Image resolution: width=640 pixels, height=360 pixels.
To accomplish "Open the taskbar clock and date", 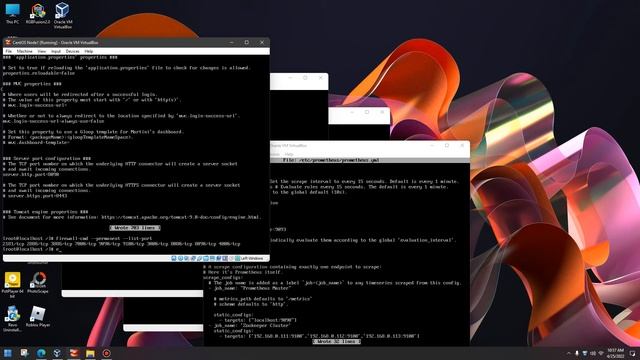I will 616,353.
